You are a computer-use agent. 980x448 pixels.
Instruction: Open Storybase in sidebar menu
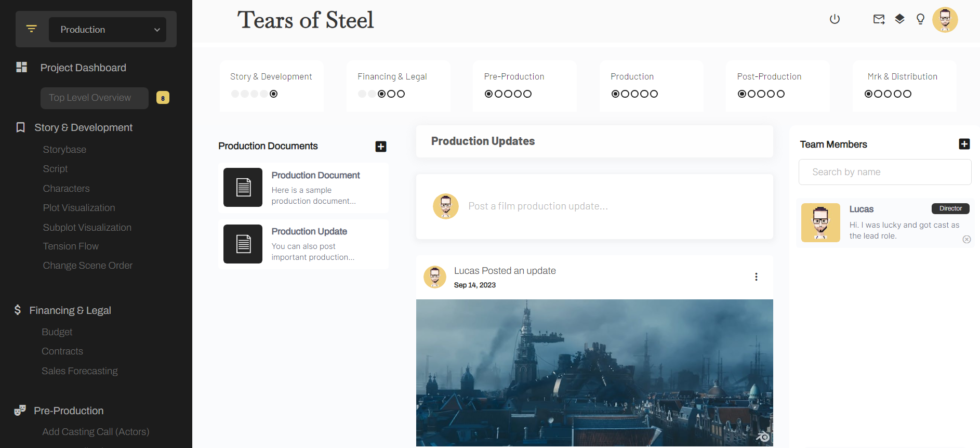pyautogui.click(x=64, y=149)
